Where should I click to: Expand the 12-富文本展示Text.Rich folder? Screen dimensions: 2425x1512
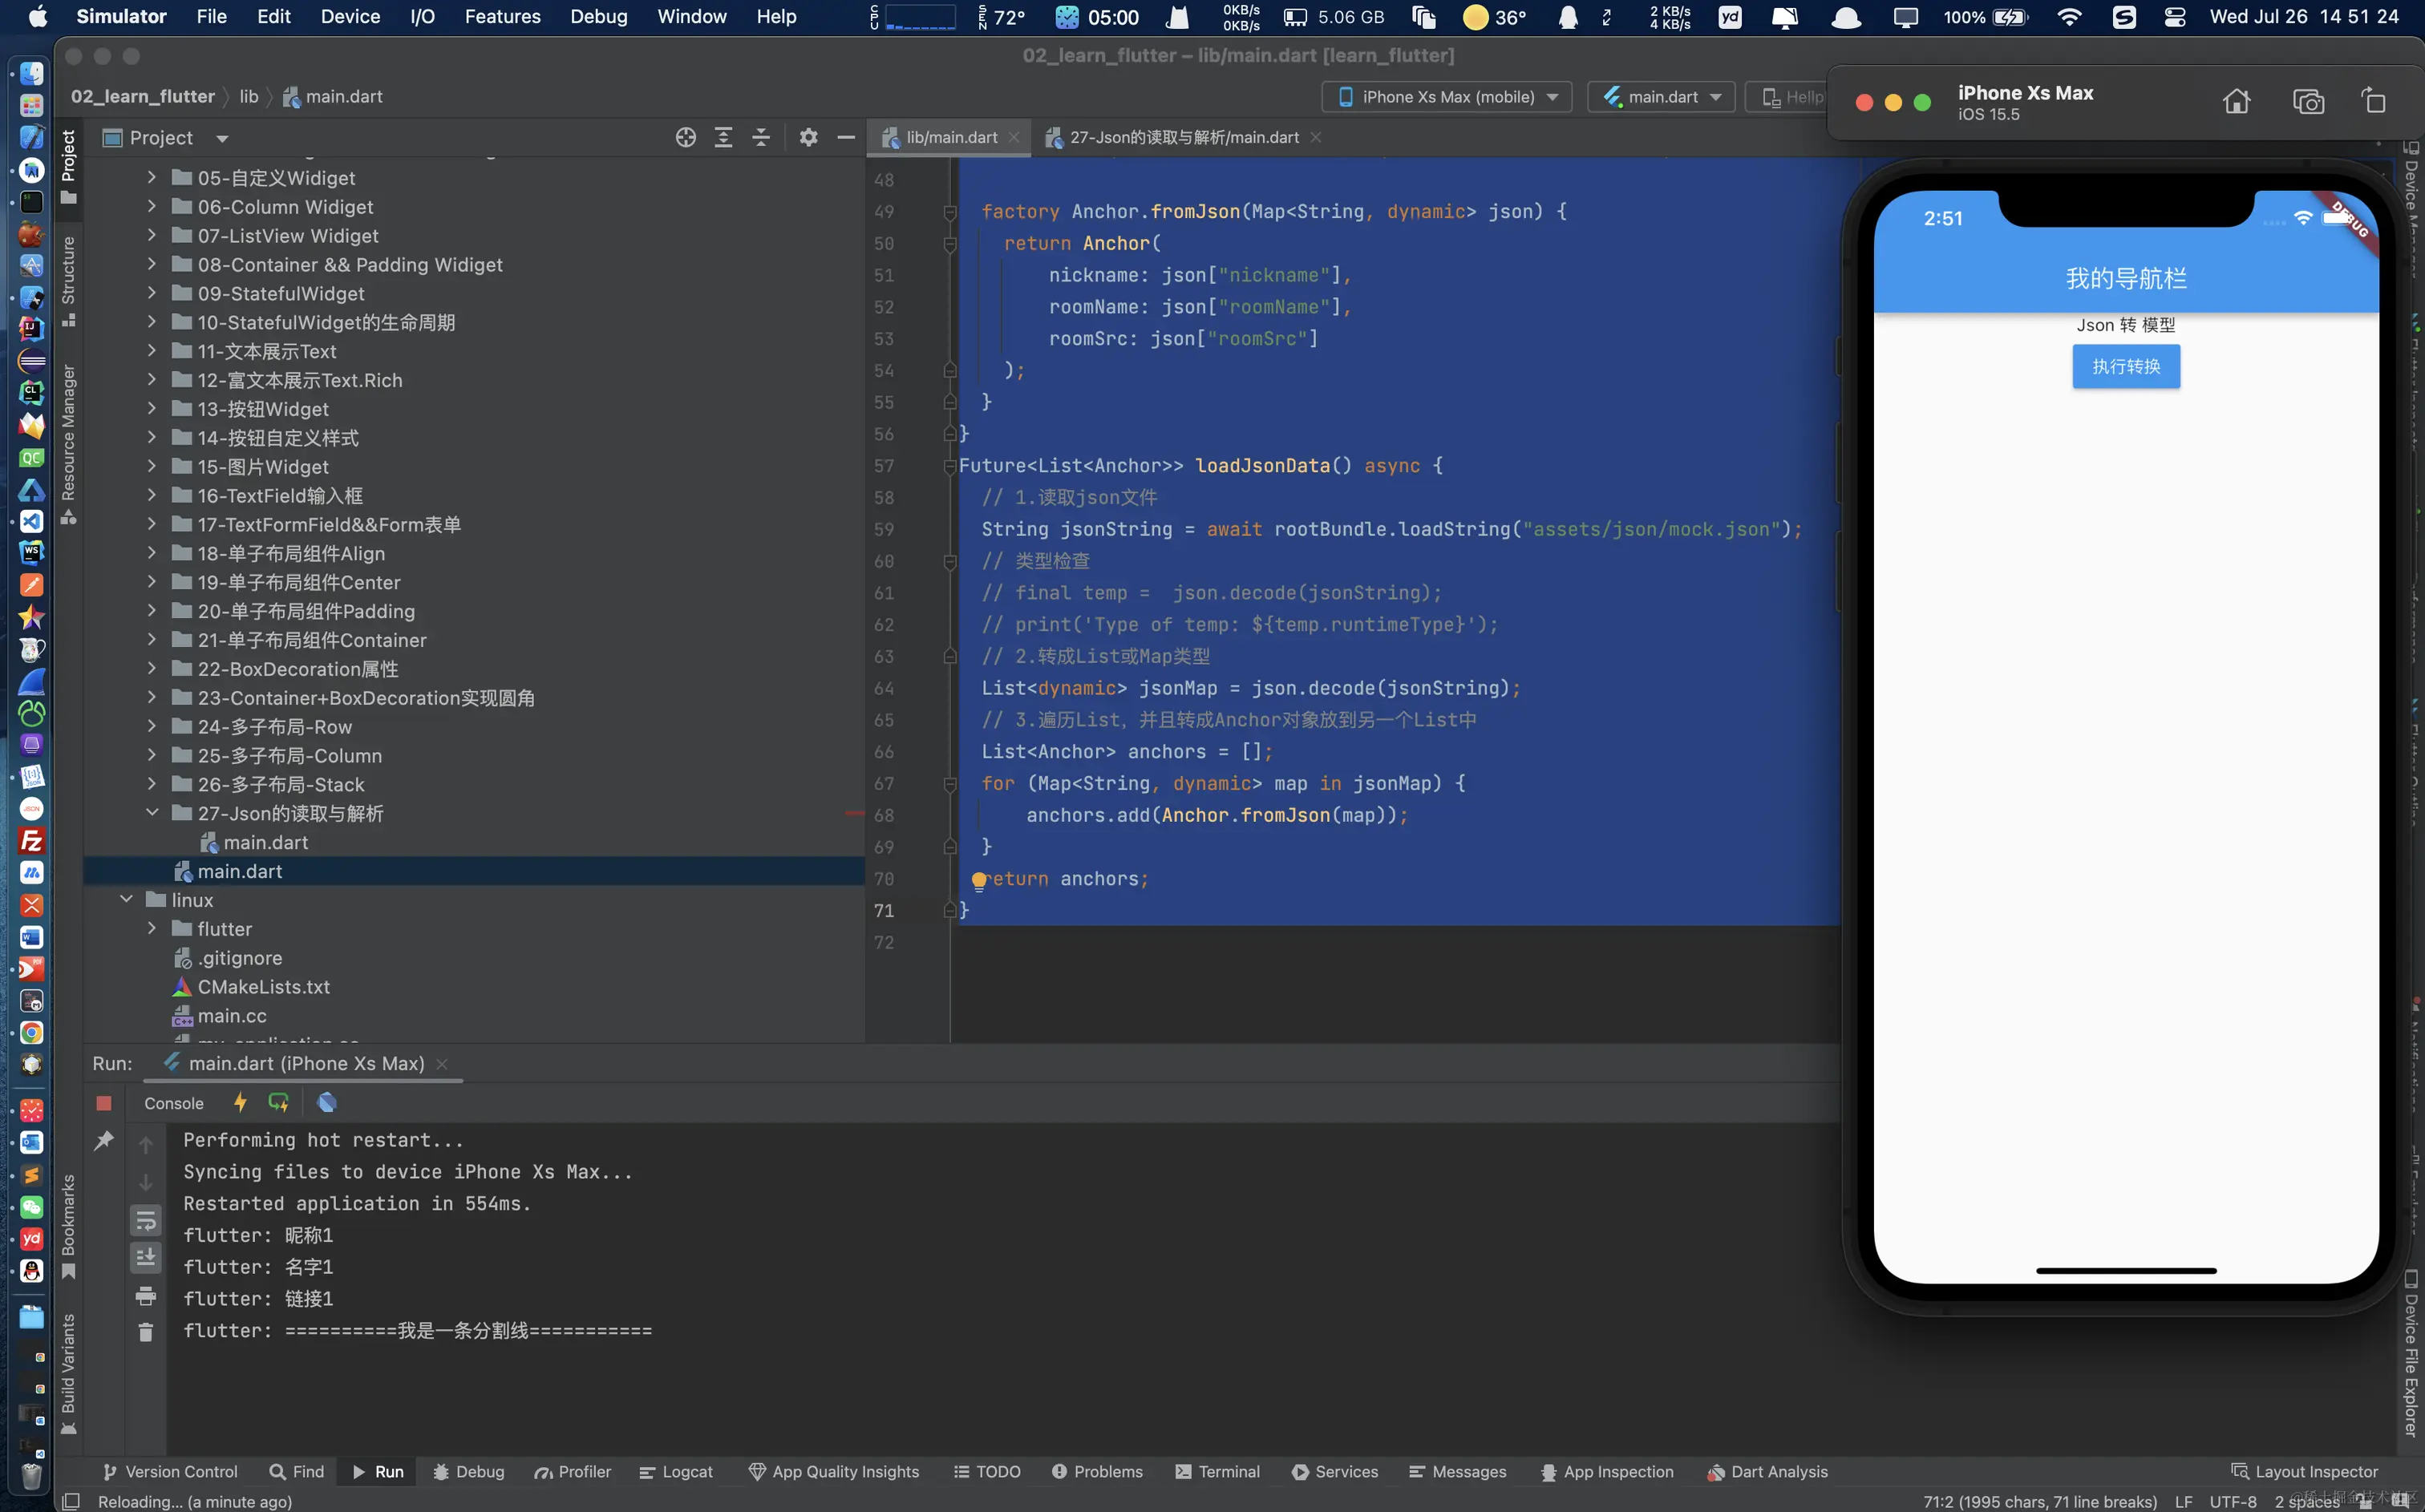tap(152, 380)
